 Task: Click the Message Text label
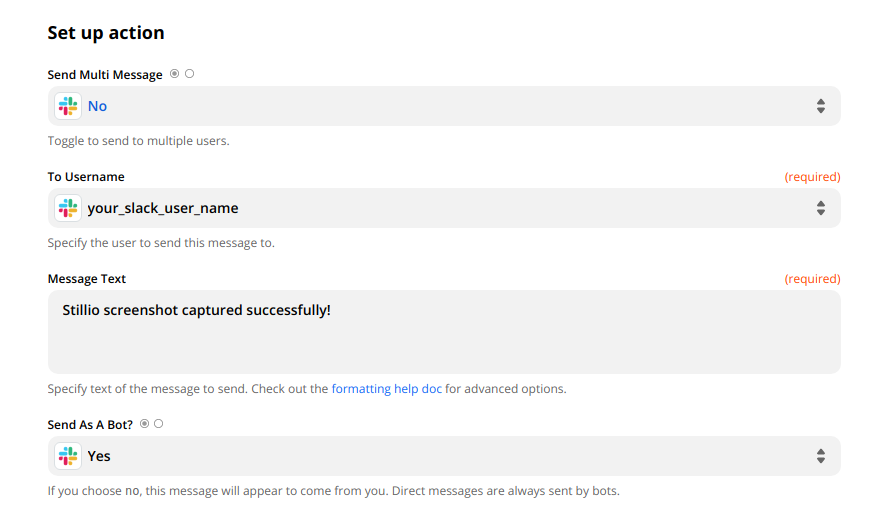(87, 279)
